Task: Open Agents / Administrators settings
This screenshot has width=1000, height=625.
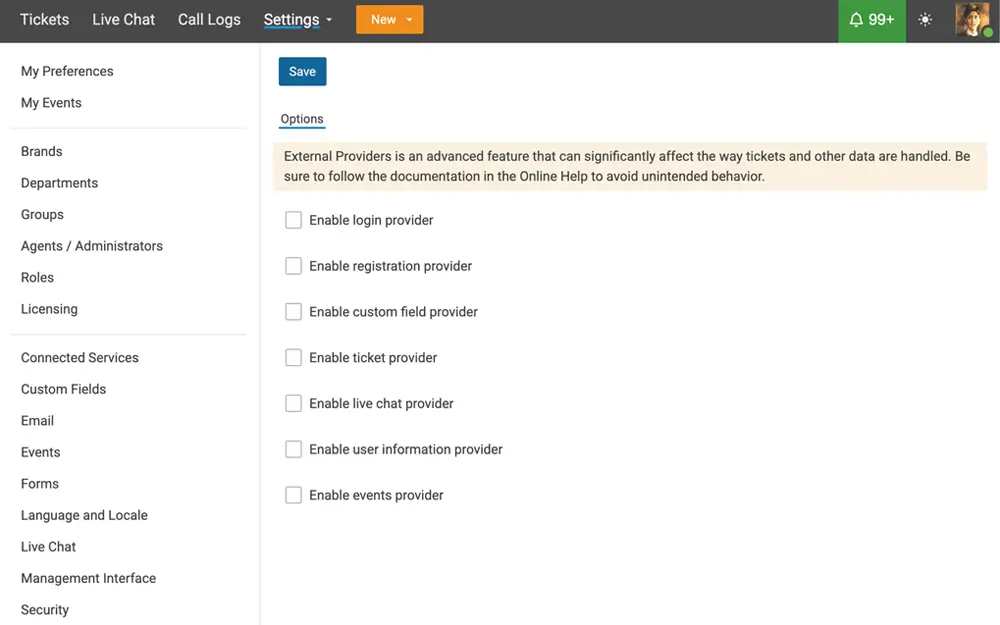Action: (92, 246)
